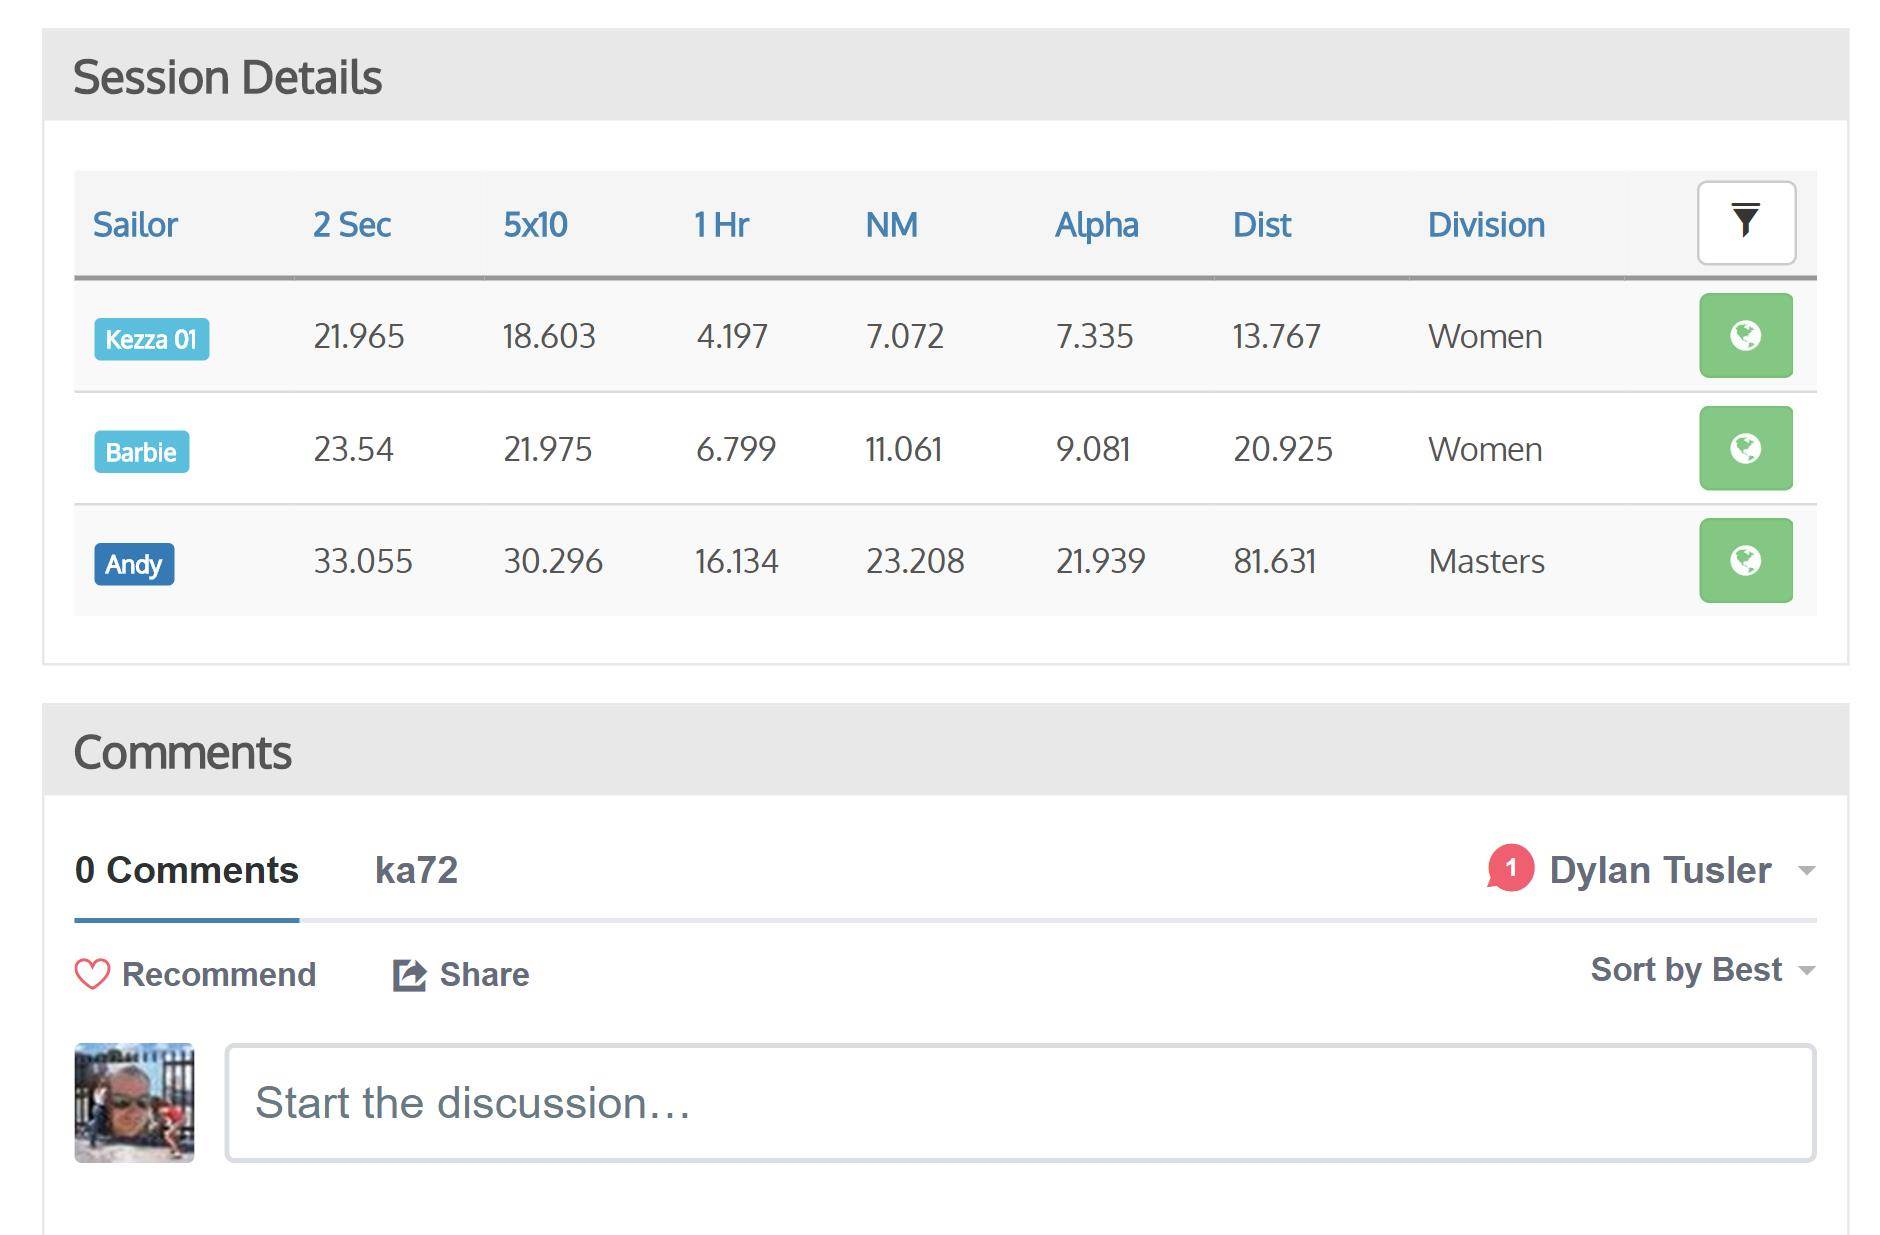The height and width of the screenshot is (1235, 1880).
Task: Click the Session Details heading
Action: pyautogui.click(x=227, y=77)
